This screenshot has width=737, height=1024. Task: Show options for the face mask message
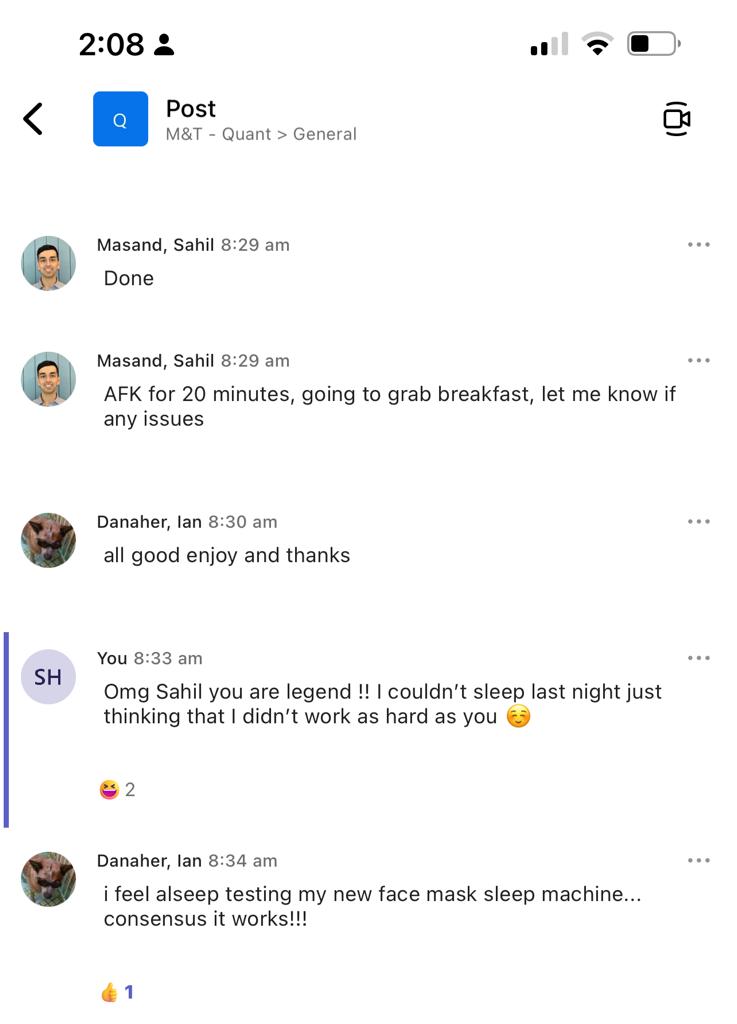[x=699, y=861]
